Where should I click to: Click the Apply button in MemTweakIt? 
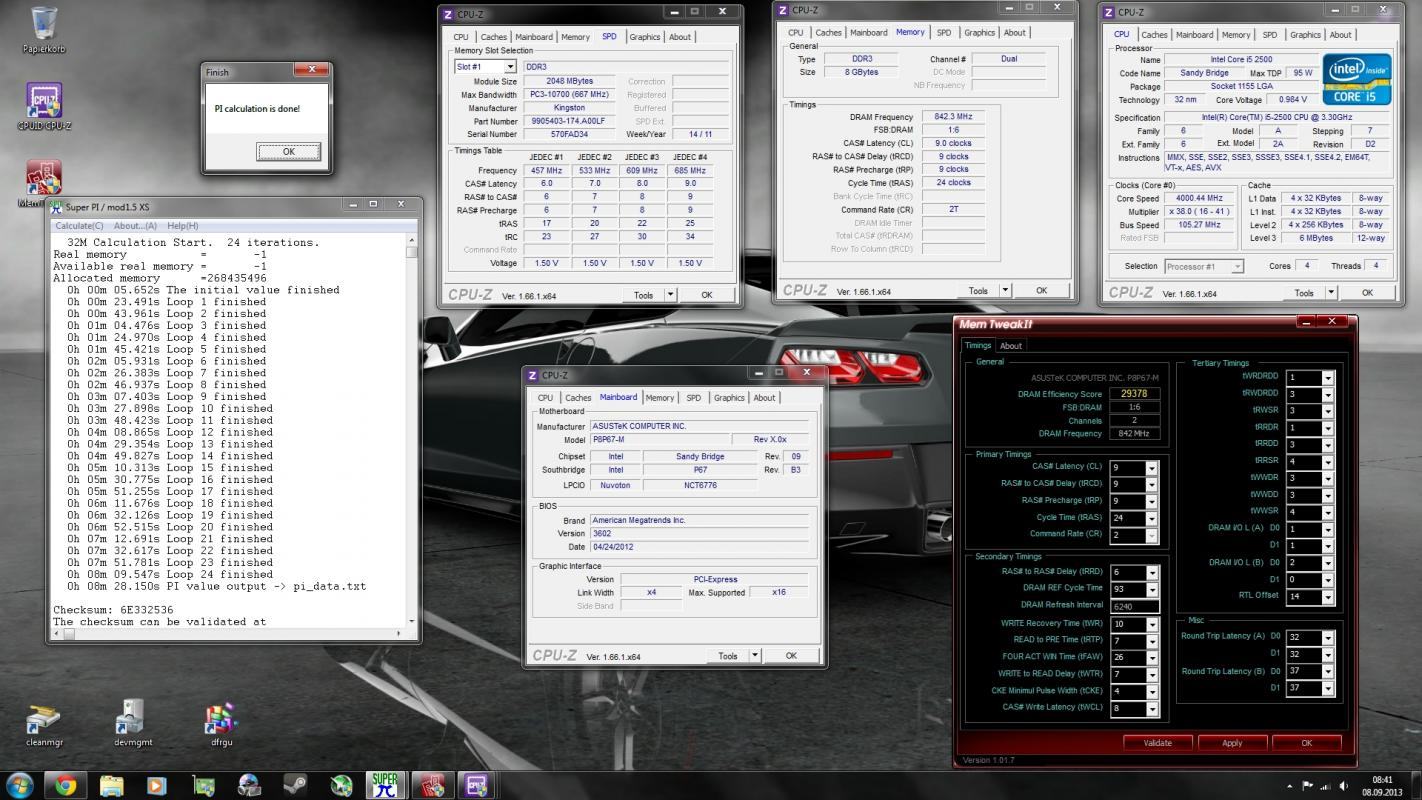pyautogui.click(x=1232, y=743)
